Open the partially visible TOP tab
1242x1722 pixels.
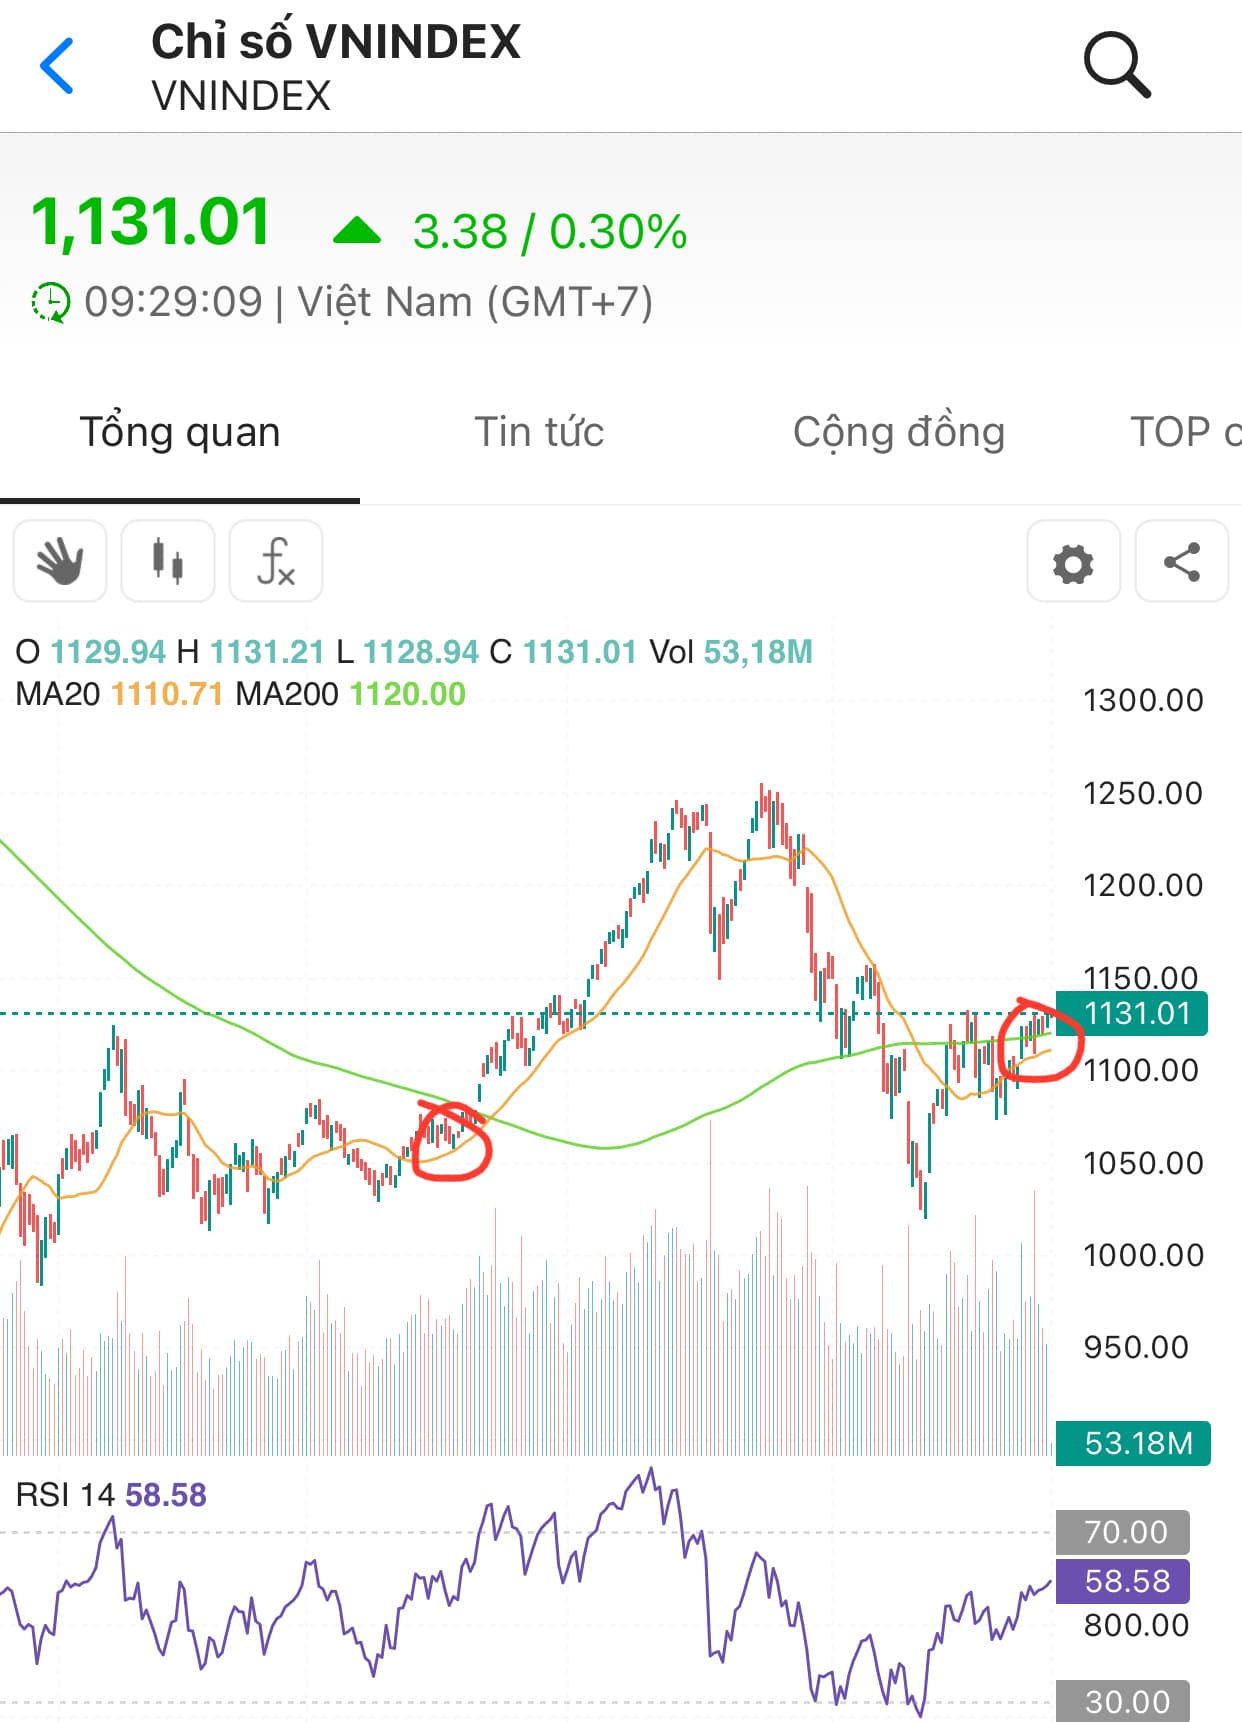click(x=1184, y=432)
